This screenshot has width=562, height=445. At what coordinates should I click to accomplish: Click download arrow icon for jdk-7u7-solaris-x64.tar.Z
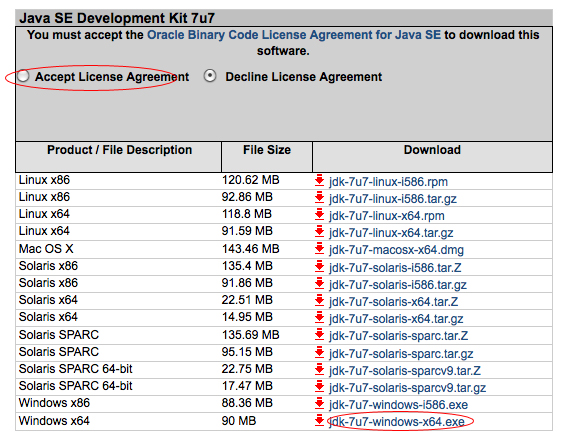coord(319,300)
